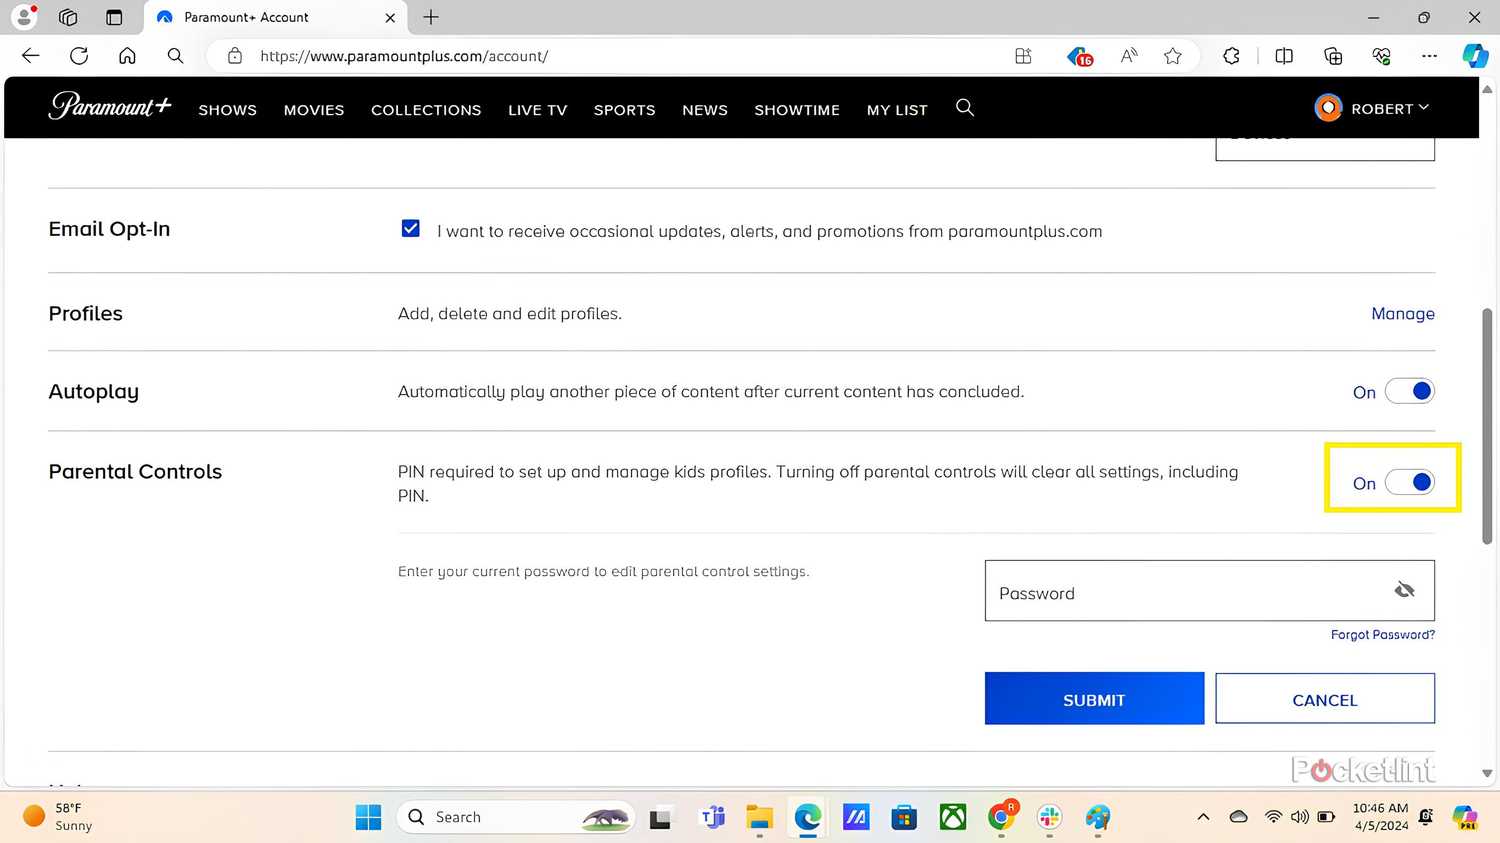Viewport: 1500px width, 843px height.
Task: Uncheck the Email Opt-In checkbox
Action: [x=411, y=229]
